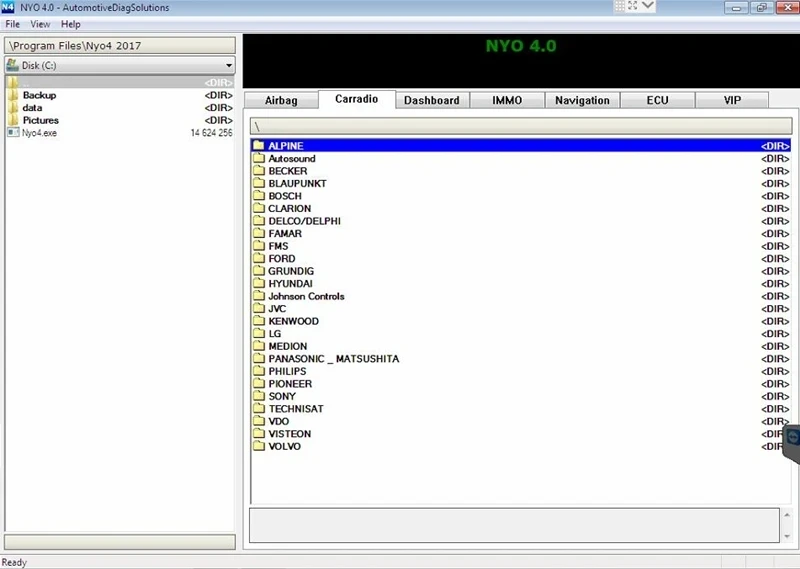Open the VOLVO folder icon
The image size is (800, 569).
tap(259, 446)
